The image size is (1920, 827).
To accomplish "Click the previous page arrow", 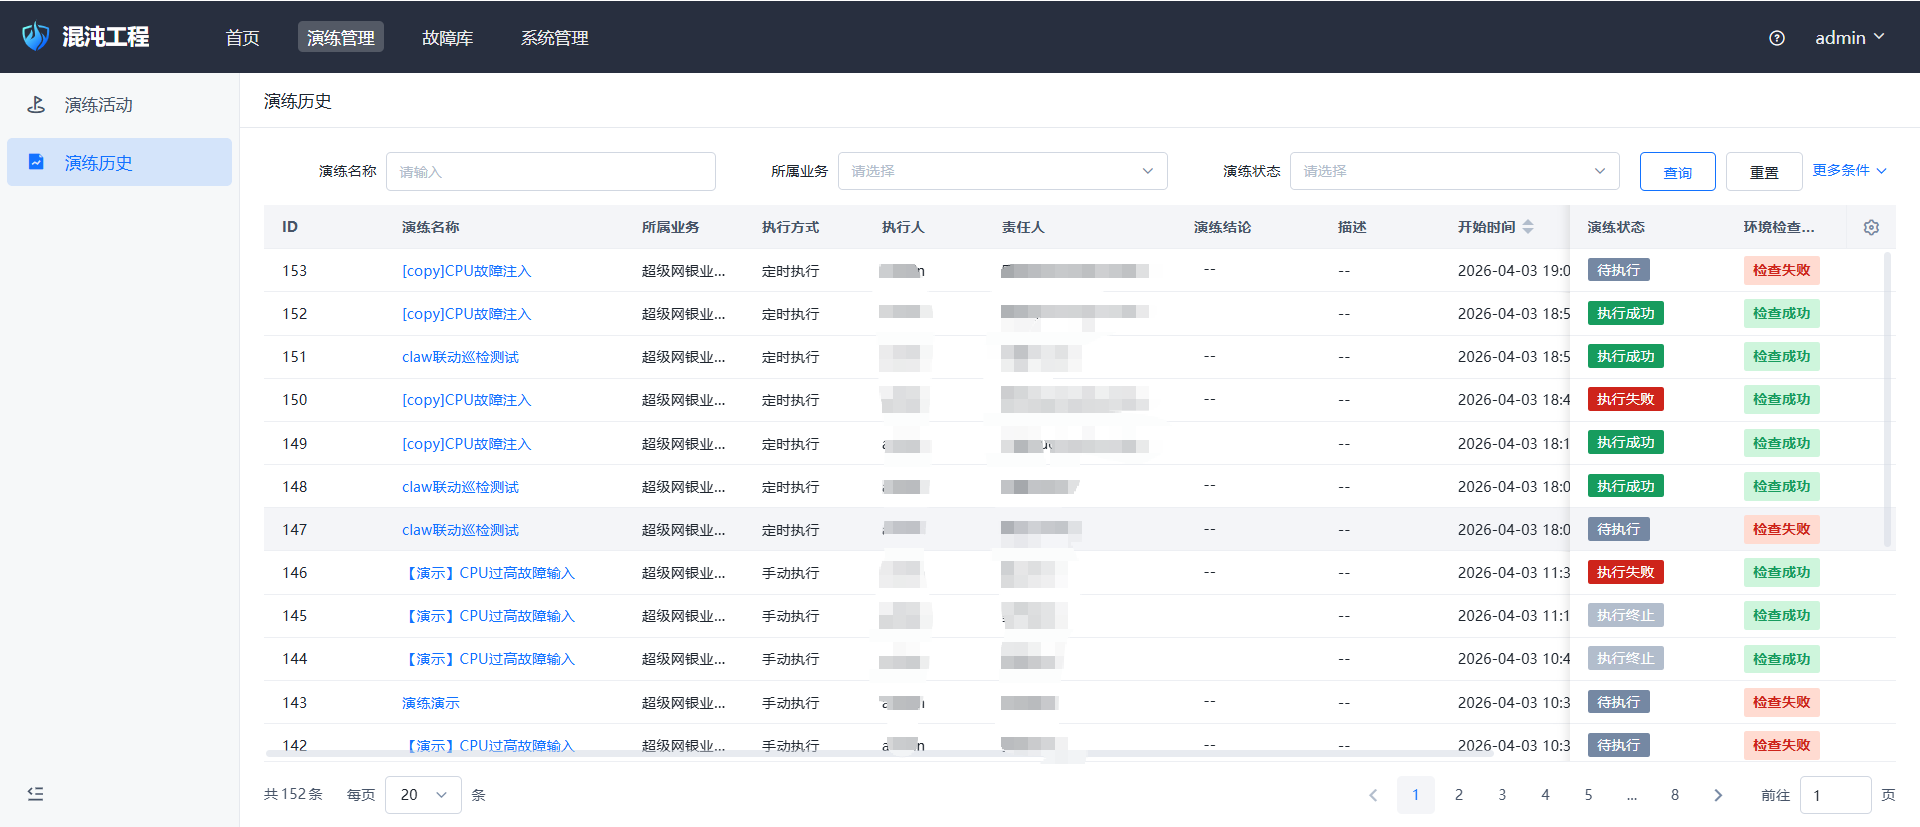I will (1372, 795).
